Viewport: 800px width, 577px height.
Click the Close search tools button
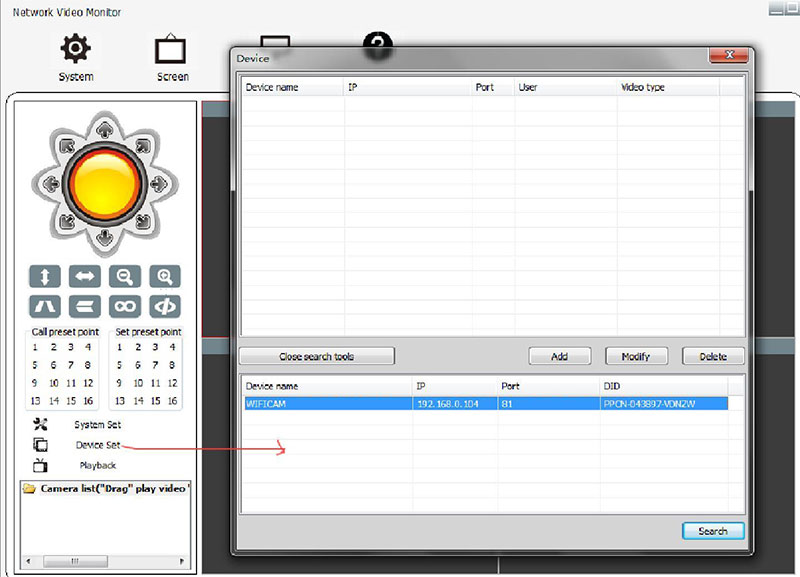coord(317,356)
